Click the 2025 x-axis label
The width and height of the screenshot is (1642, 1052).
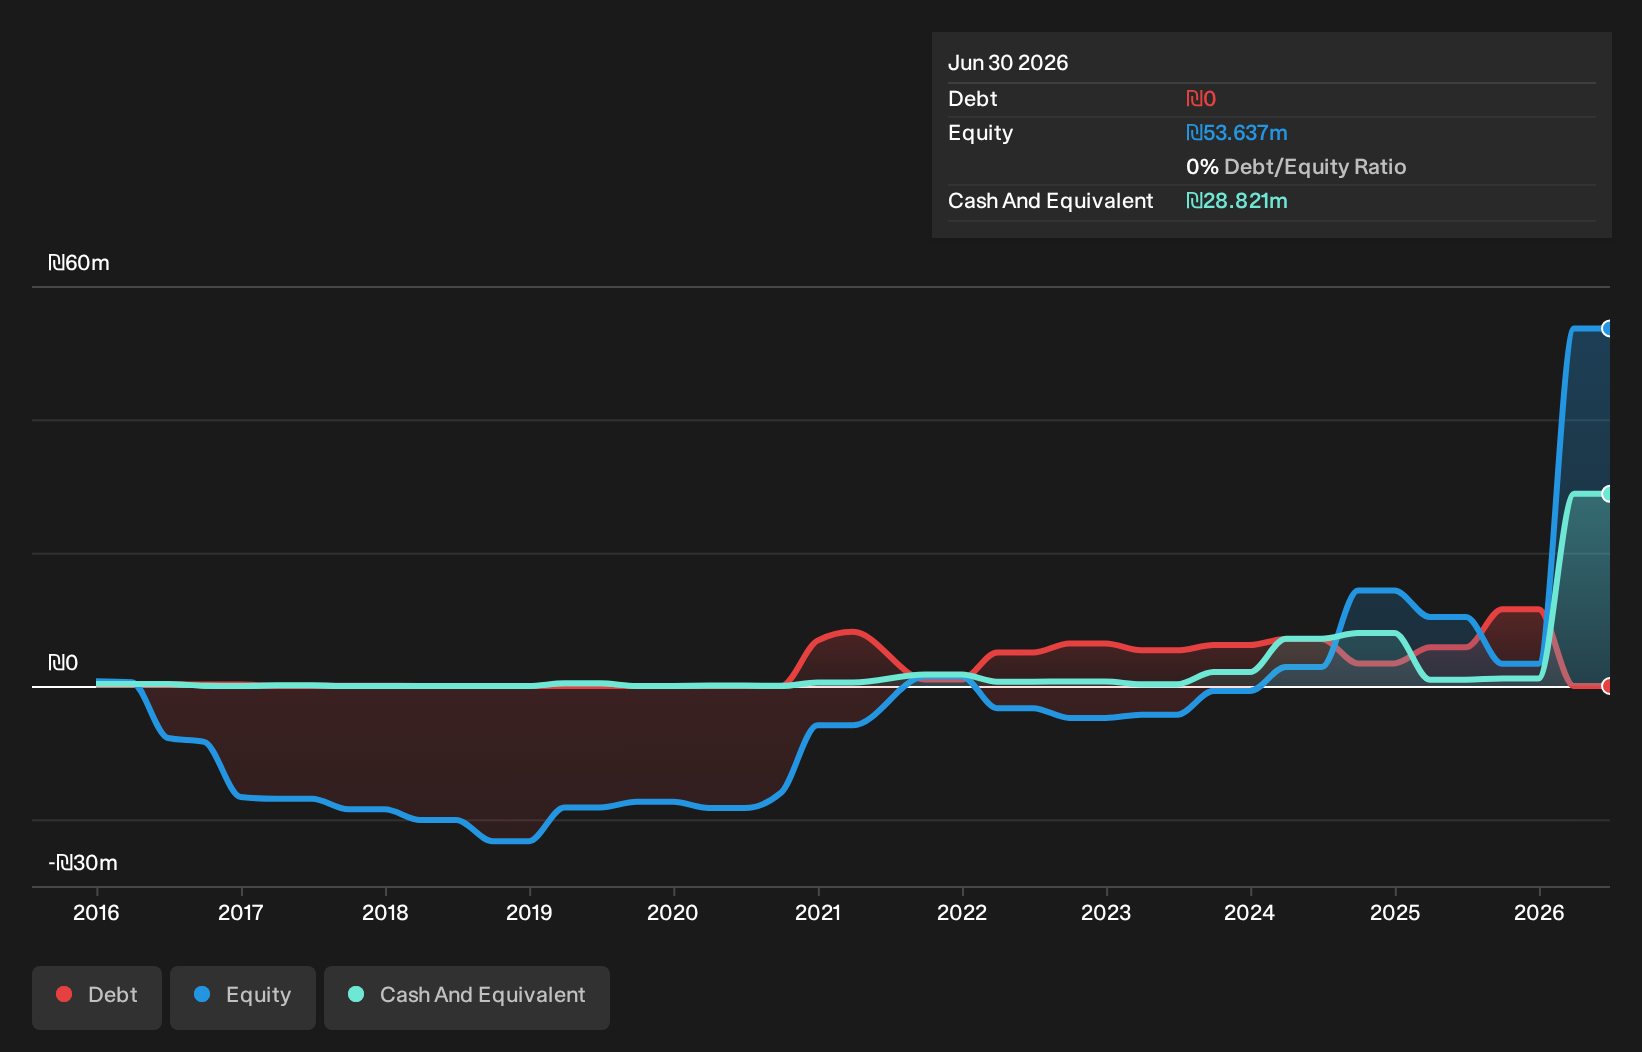(x=1395, y=913)
